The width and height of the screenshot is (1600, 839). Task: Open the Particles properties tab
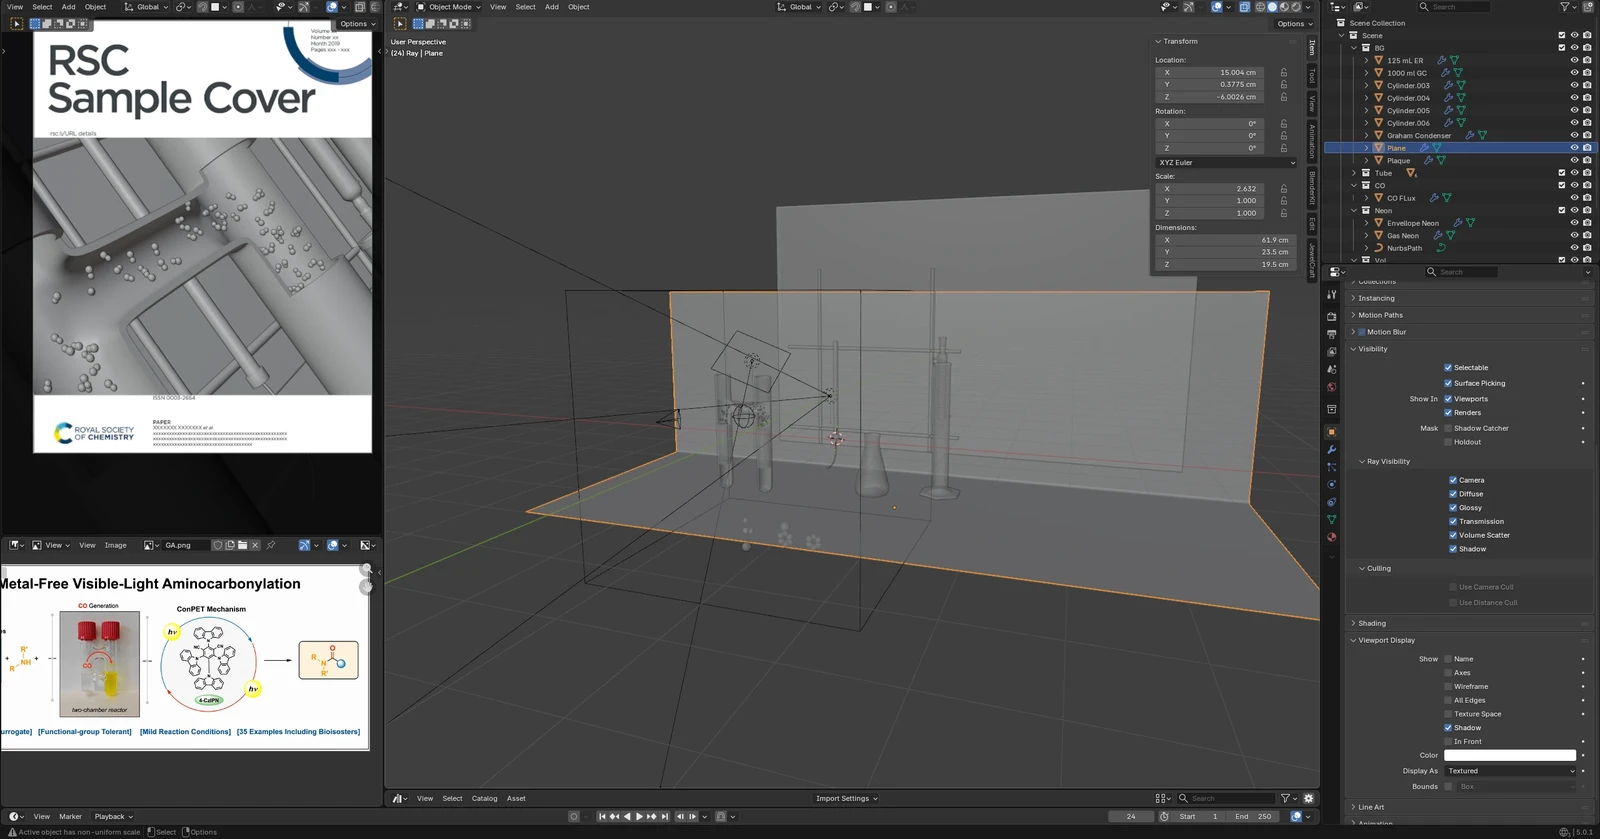(x=1331, y=467)
